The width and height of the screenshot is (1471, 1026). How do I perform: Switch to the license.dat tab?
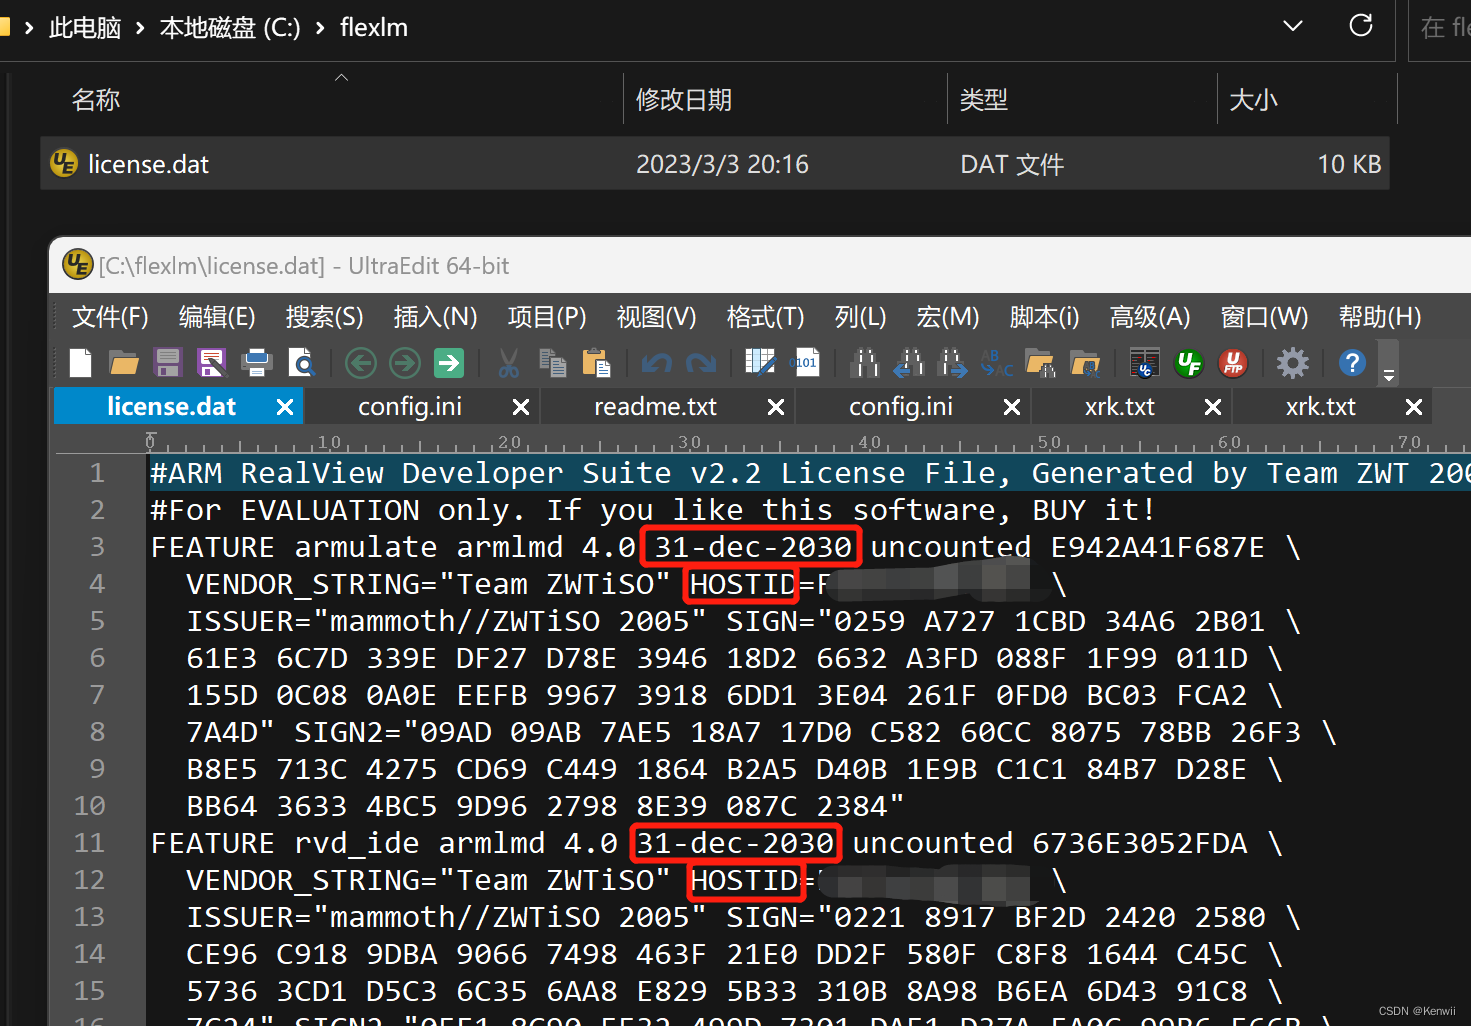pos(171,407)
